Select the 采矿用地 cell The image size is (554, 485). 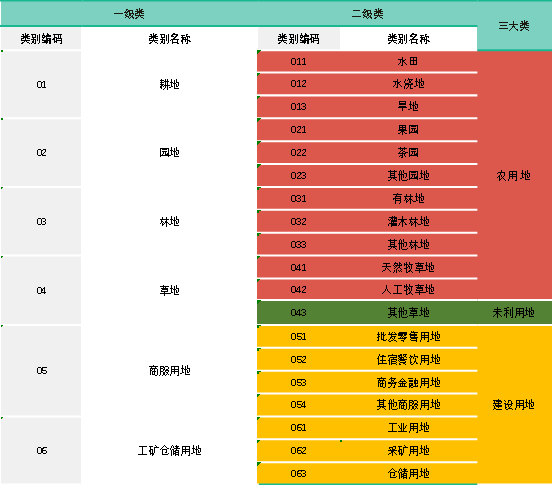pos(408,451)
